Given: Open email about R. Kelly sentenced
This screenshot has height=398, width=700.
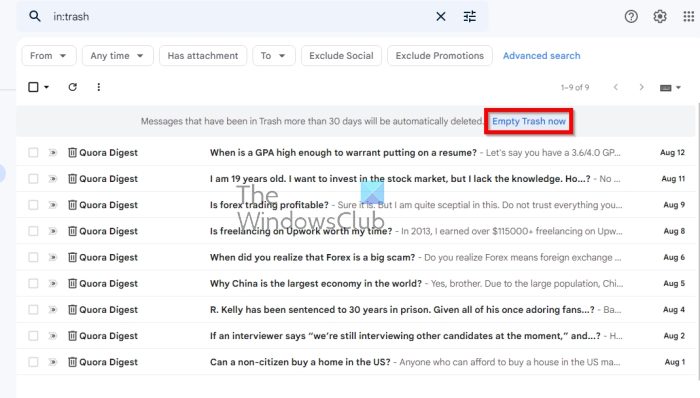Looking at the screenshot, I should click(x=356, y=310).
